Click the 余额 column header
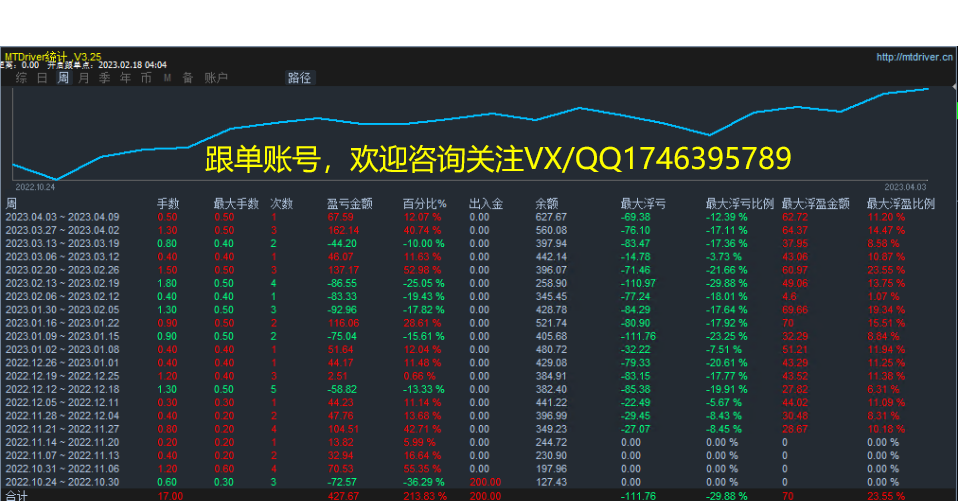958x504 pixels. pos(546,204)
